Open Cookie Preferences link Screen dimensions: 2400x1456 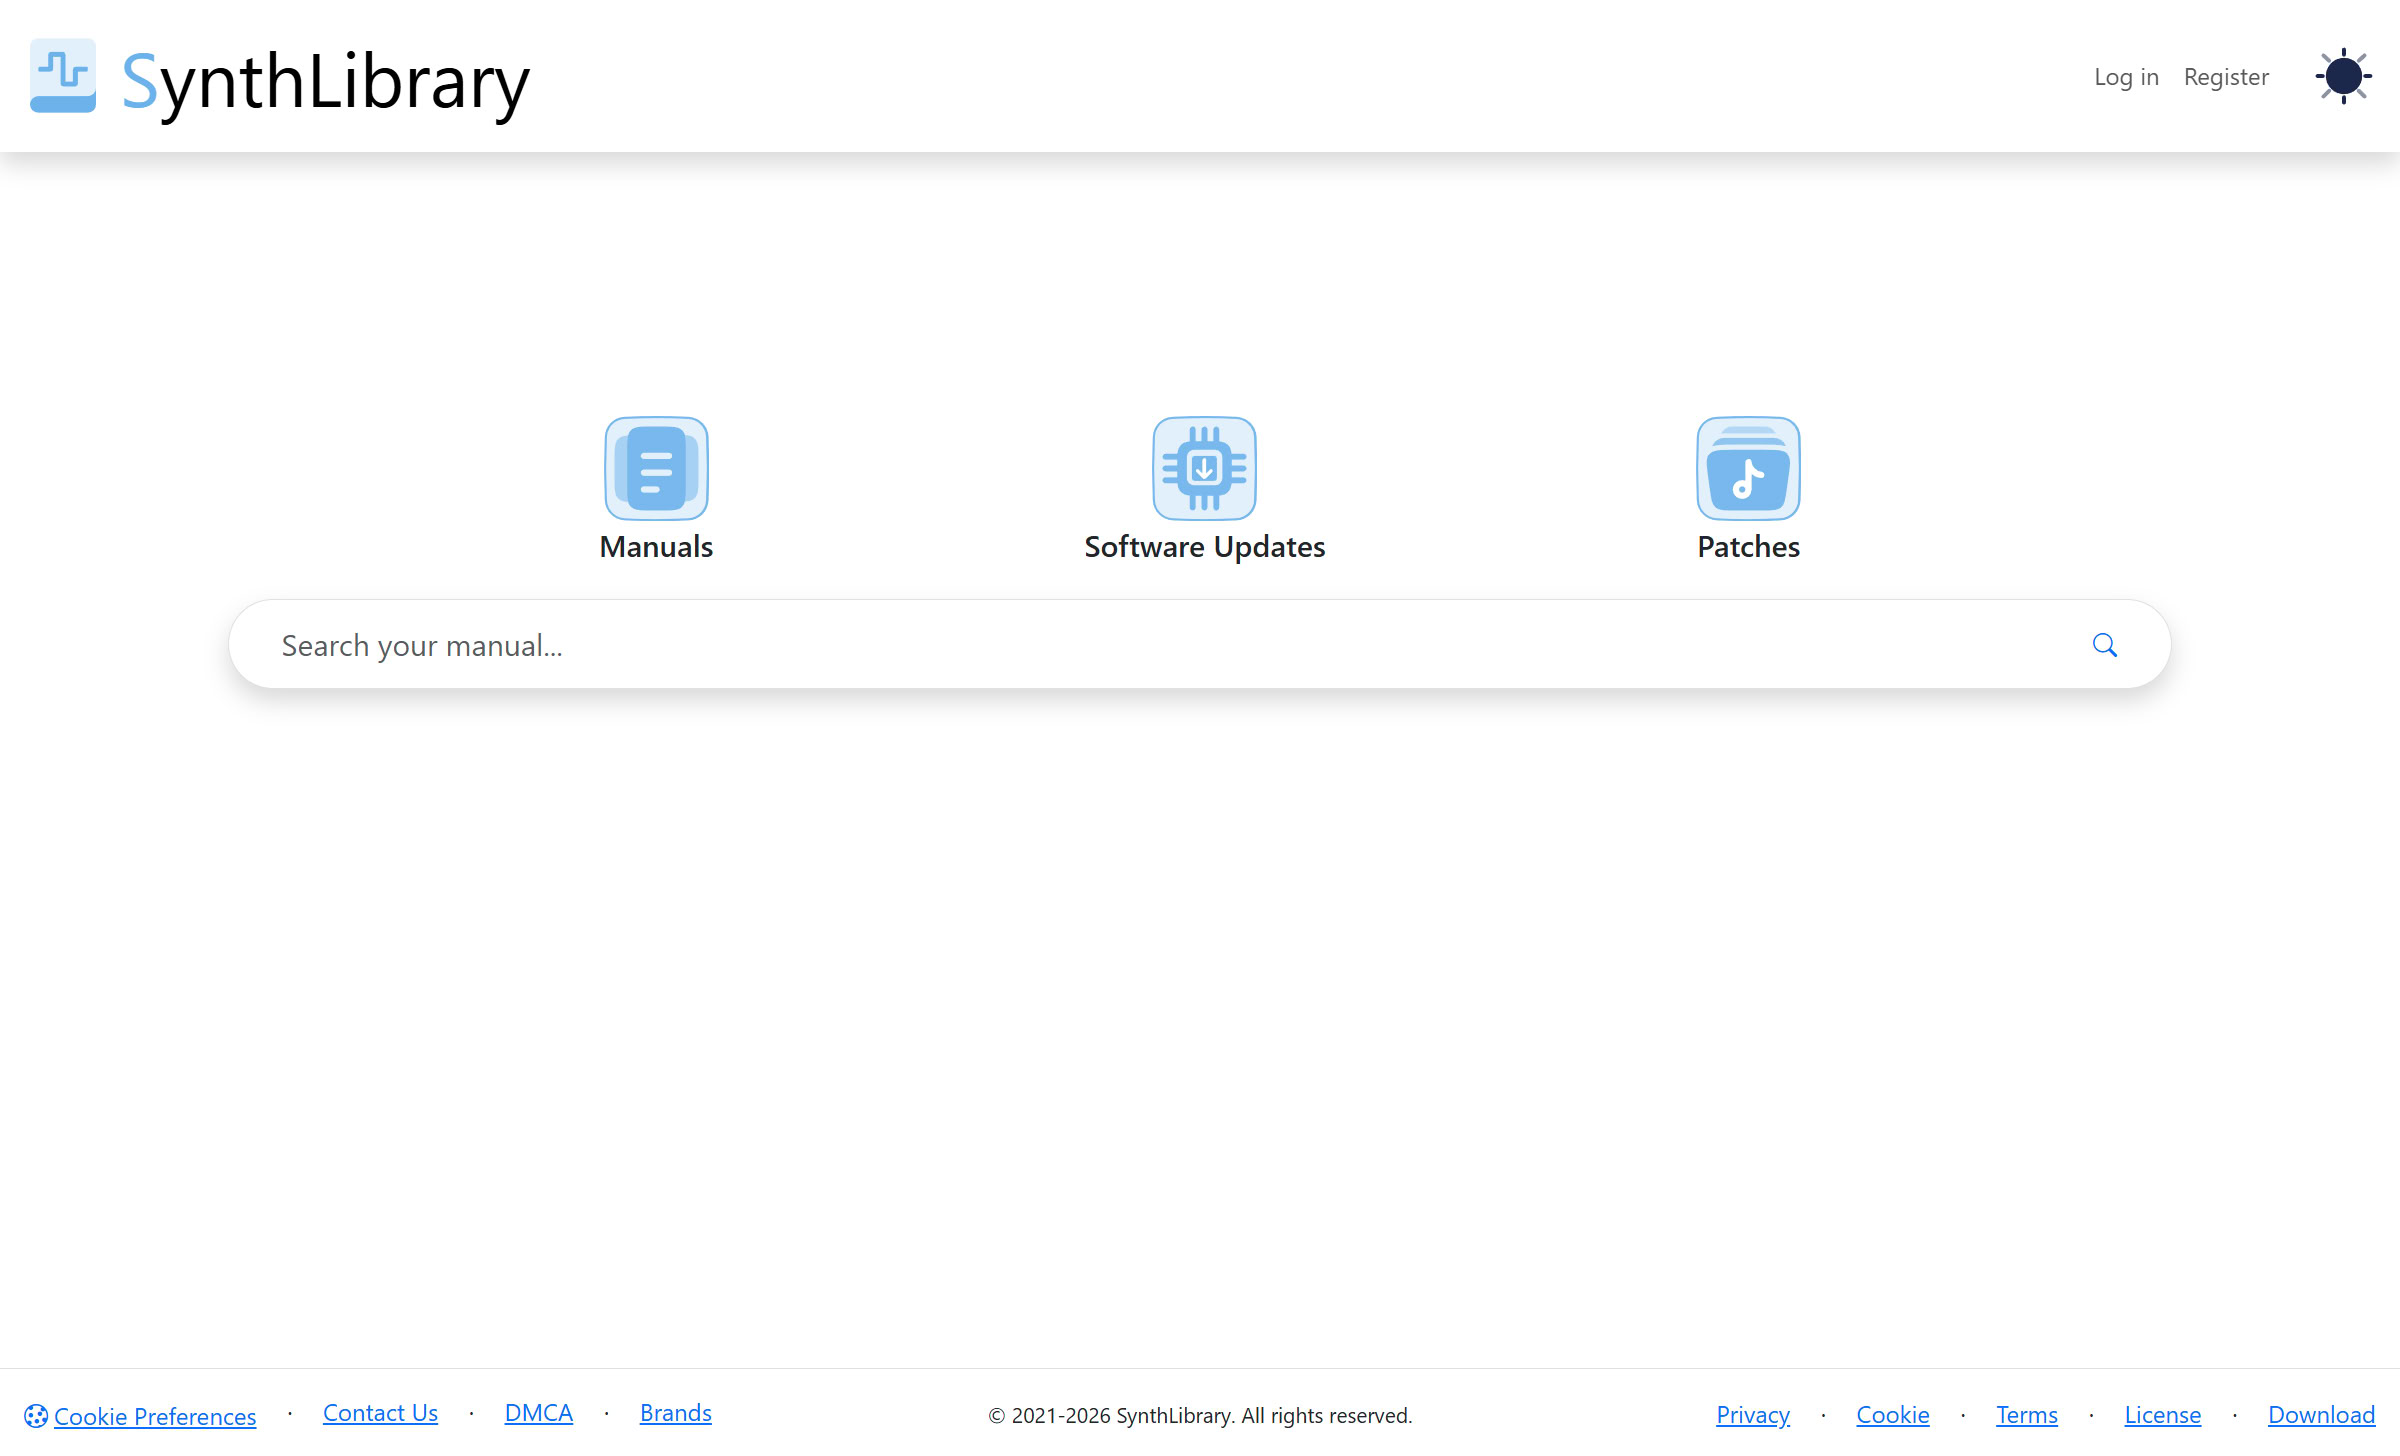pos(155,1416)
